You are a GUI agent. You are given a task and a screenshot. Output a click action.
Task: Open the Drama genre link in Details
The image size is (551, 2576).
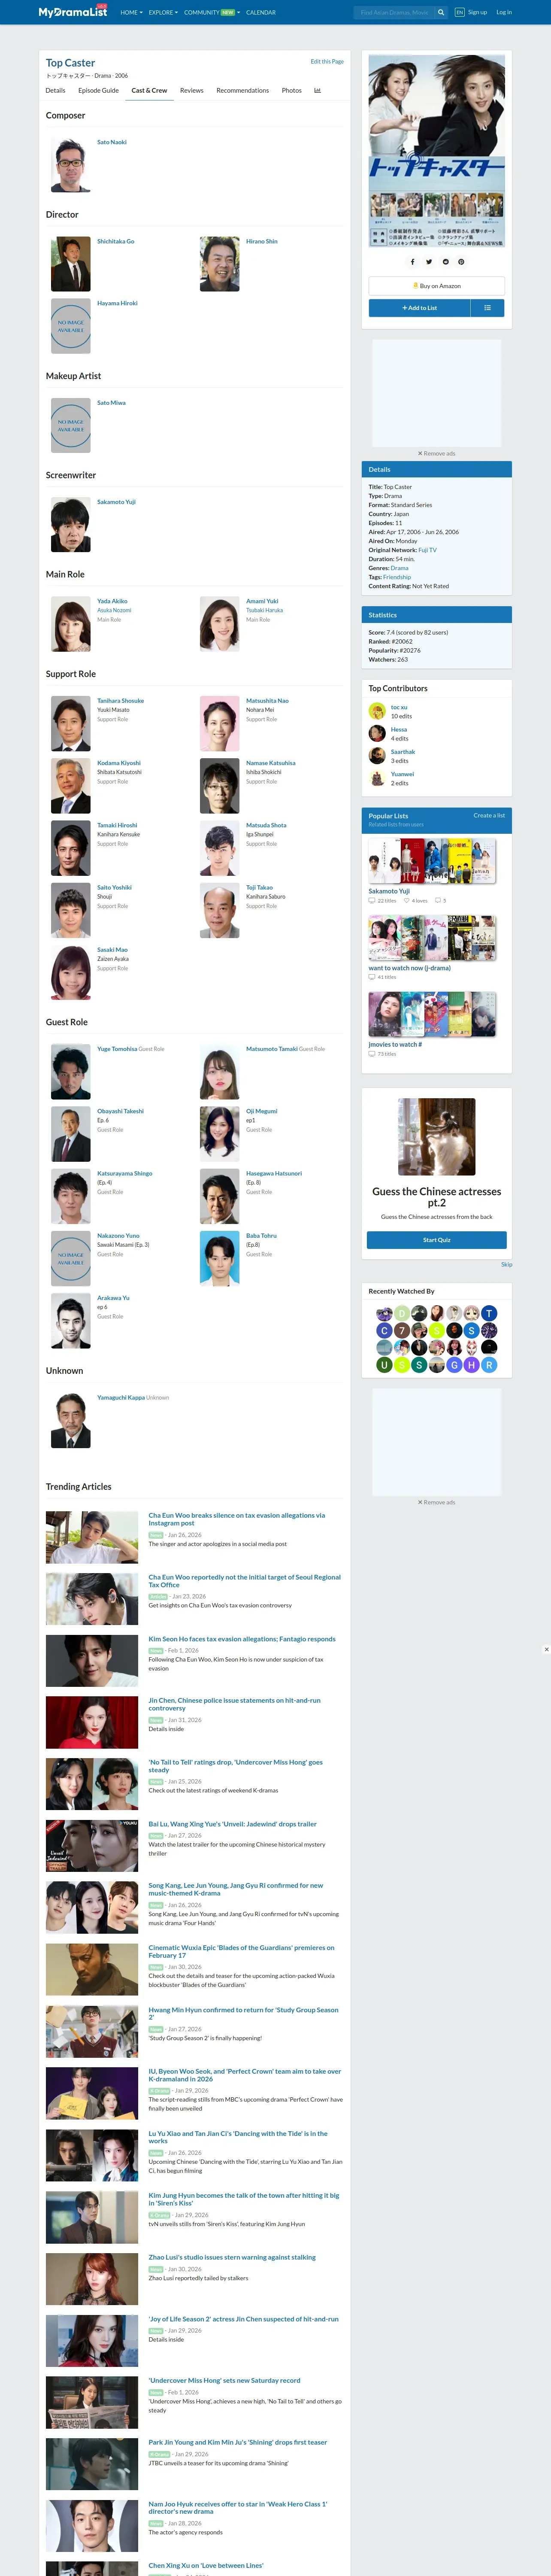point(399,568)
